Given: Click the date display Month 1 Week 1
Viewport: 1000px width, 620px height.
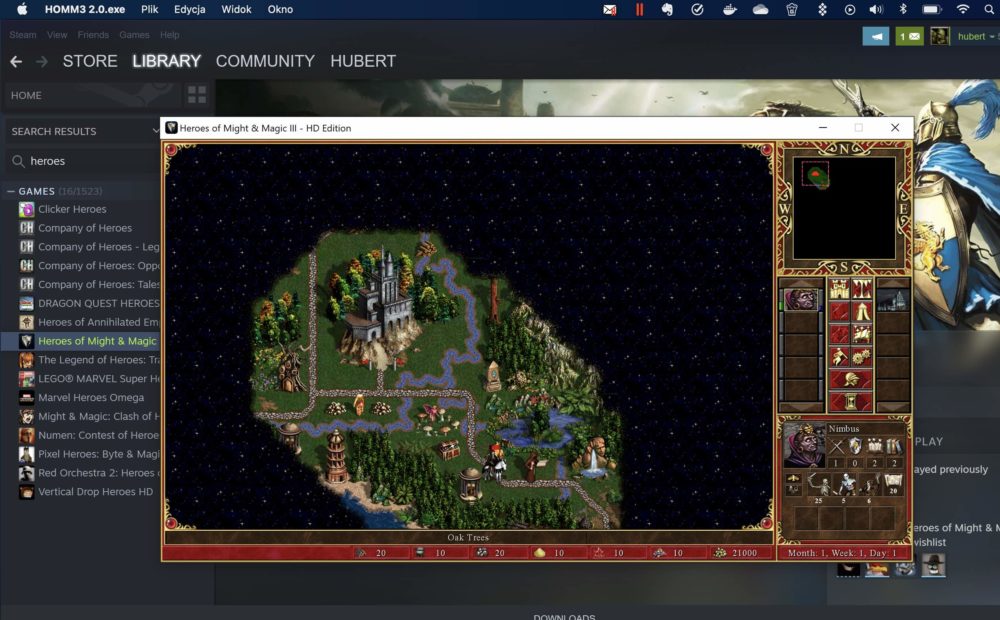Looking at the screenshot, I should 842,553.
